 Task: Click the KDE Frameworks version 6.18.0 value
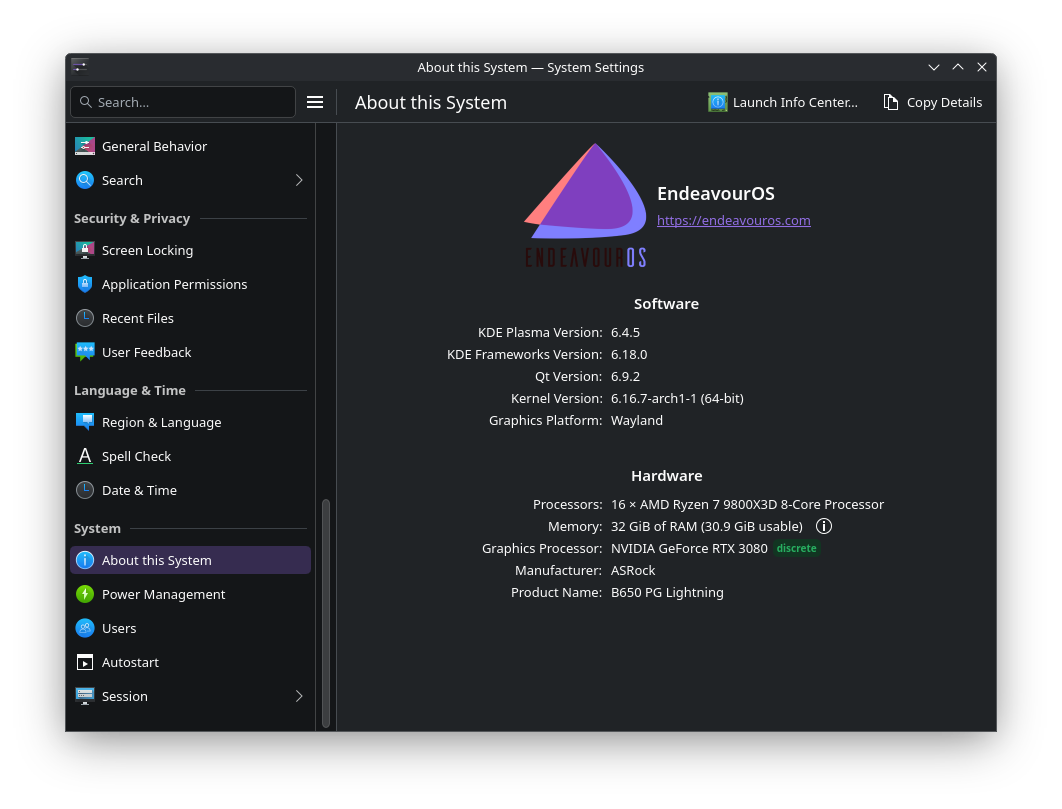coord(629,354)
